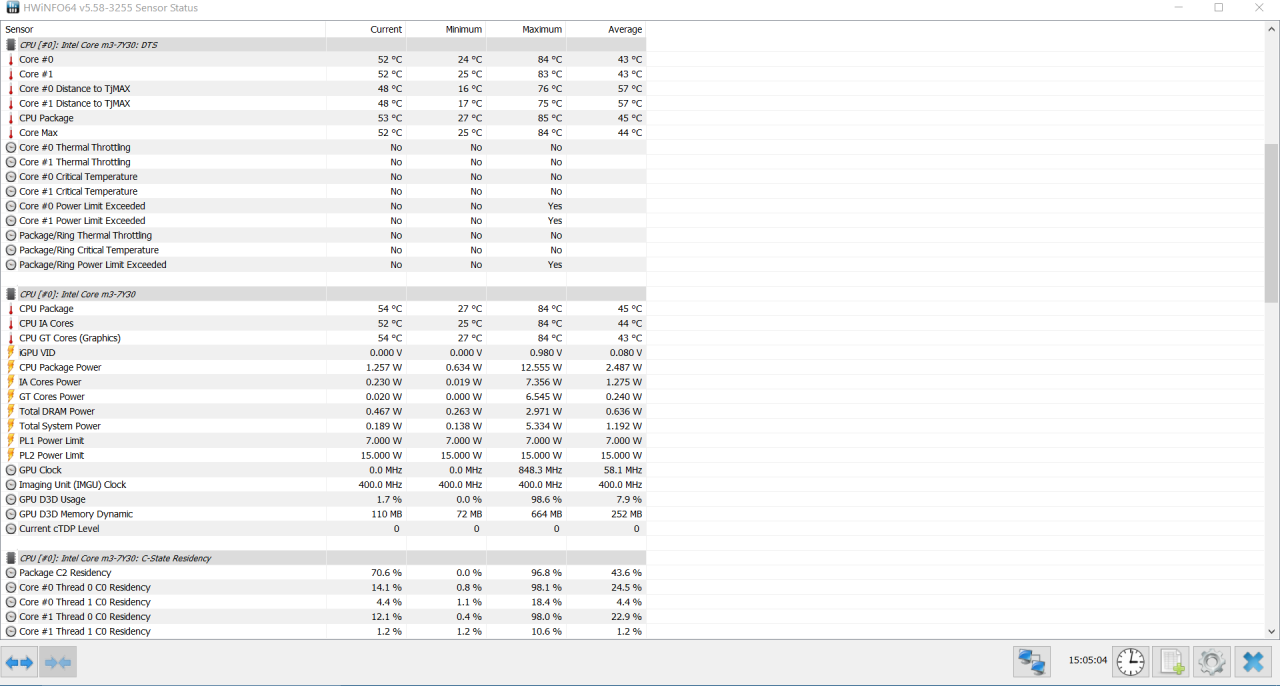The height and width of the screenshot is (686, 1280).
Task: Select Core #1 Thermal Throttling row
Action: tap(323, 162)
